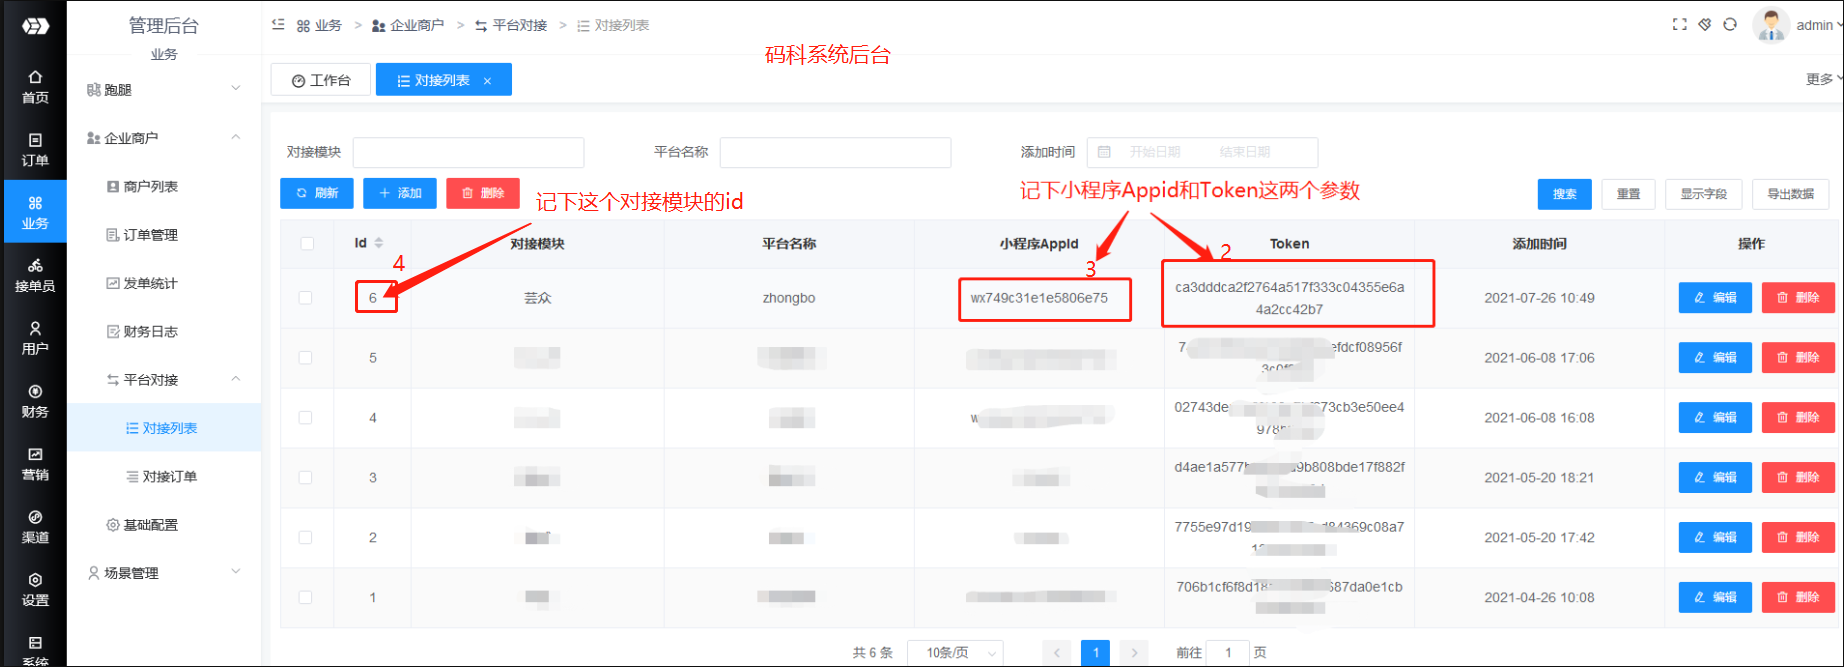Click the 刷新 refresh button

click(x=317, y=193)
